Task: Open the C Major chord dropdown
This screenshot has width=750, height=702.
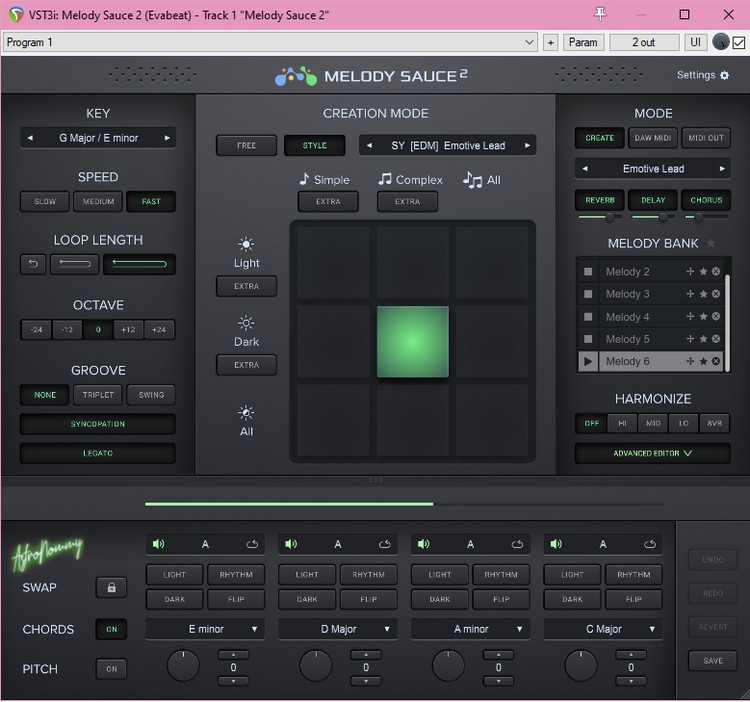Action: [x=603, y=629]
